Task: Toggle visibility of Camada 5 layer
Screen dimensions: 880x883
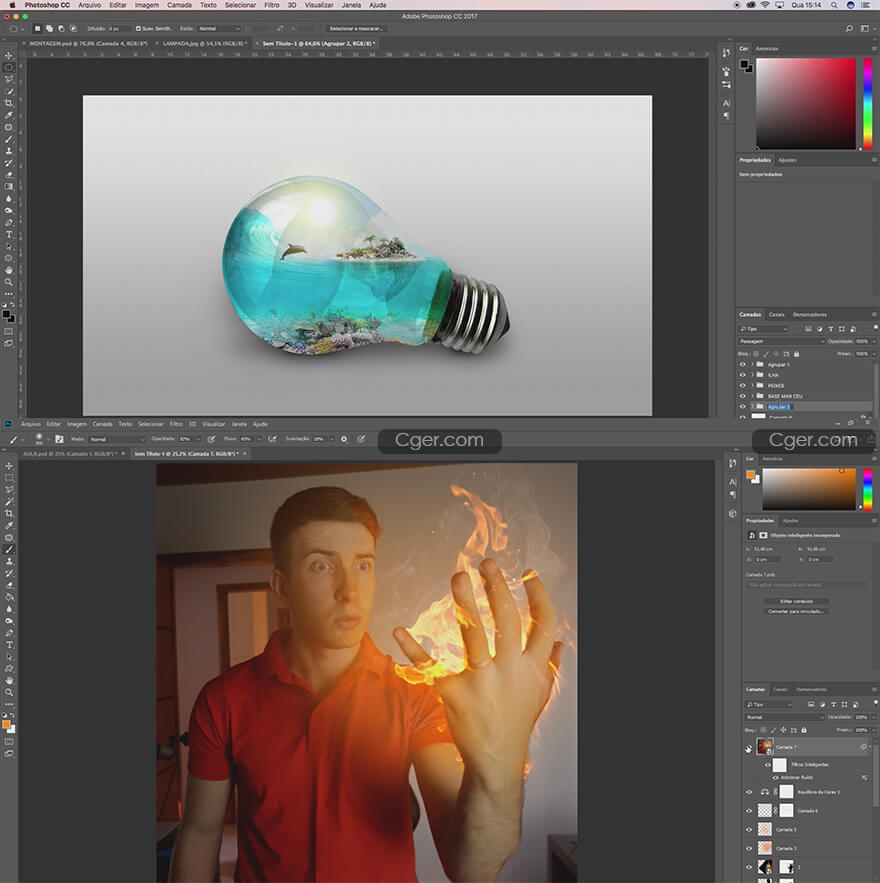Action: coord(749,830)
